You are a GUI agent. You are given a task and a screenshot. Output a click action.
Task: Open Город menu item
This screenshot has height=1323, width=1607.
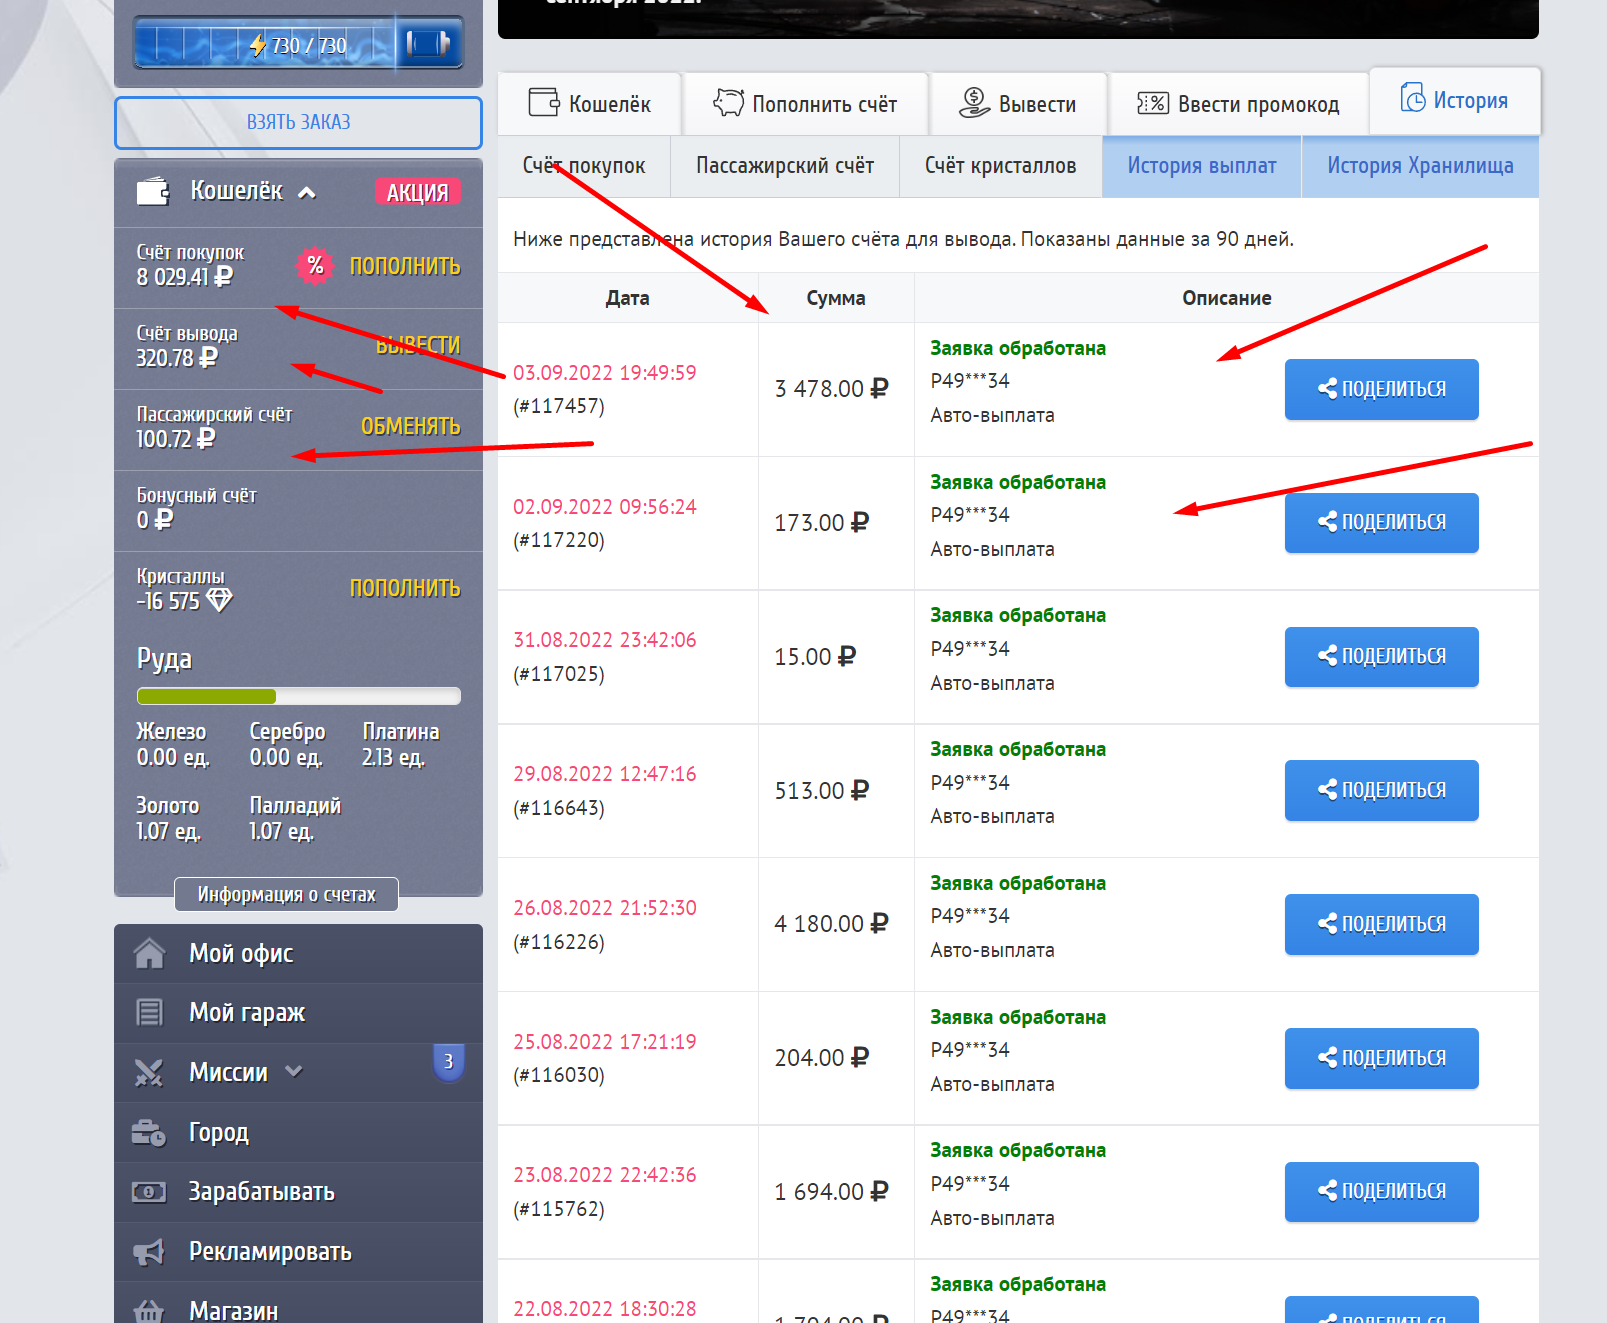pos(298,1132)
